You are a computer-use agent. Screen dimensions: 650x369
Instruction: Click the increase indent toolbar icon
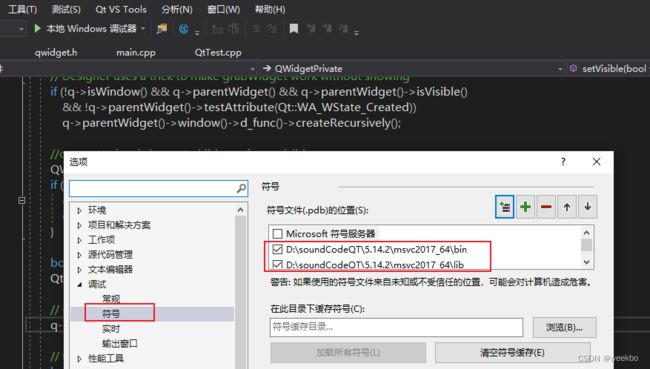(233, 29)
